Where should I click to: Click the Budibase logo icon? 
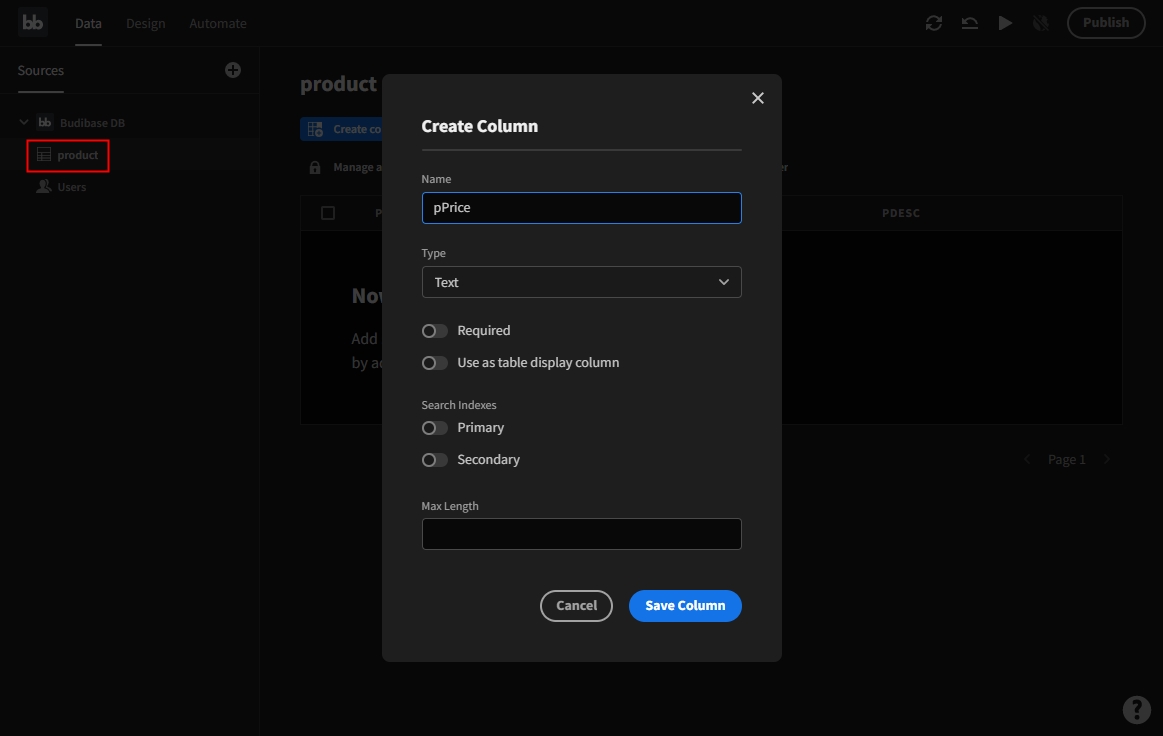tap(33, 23)
